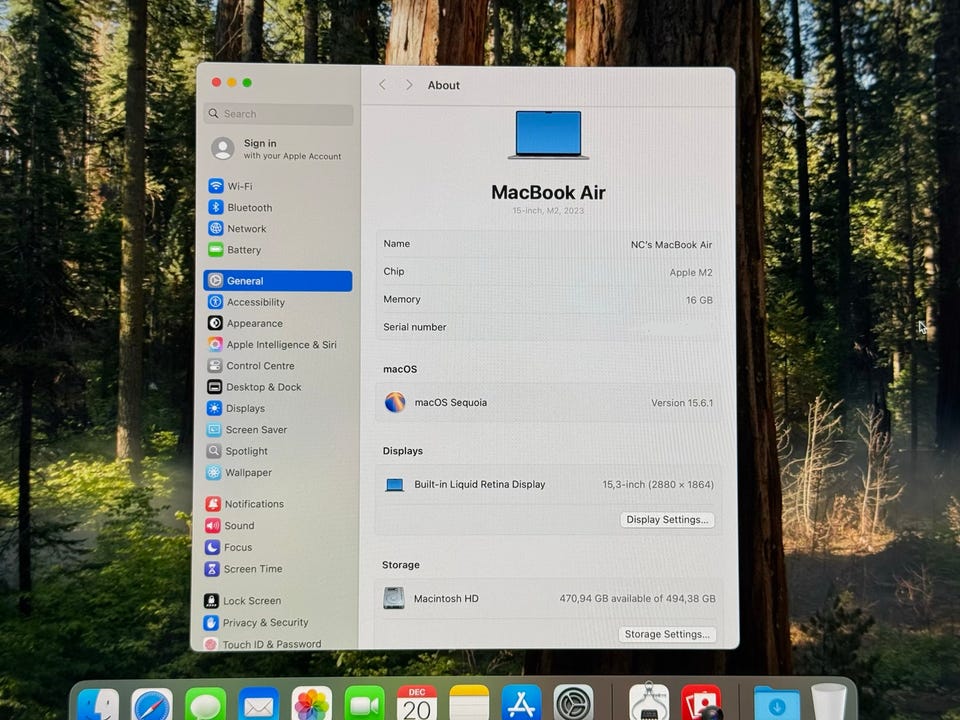Launch Safari from the Dock

[x=152, y=705]
